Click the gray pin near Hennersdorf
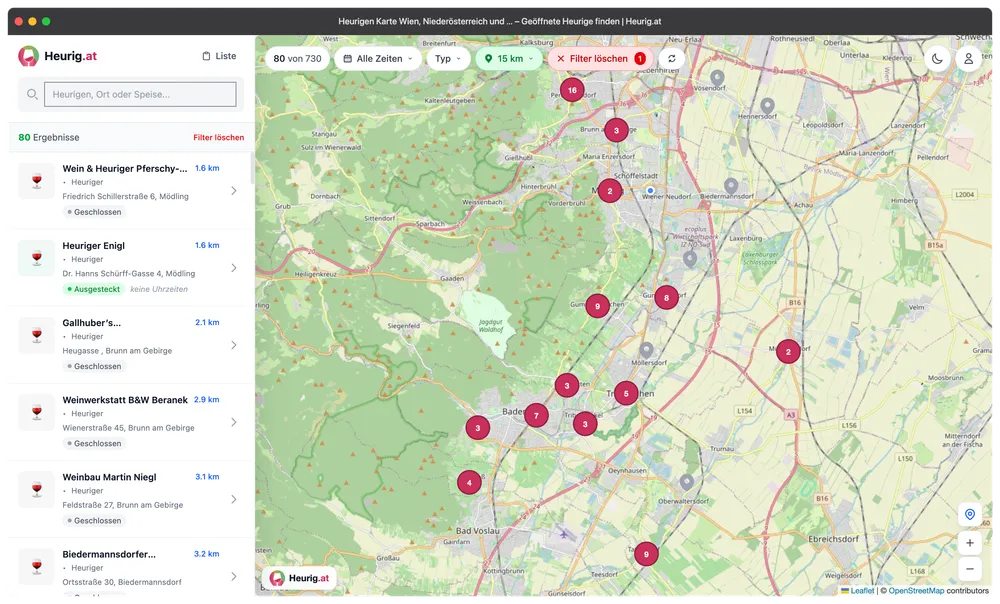This screenshot has height=604, width=1000. (x=768, y=106)
